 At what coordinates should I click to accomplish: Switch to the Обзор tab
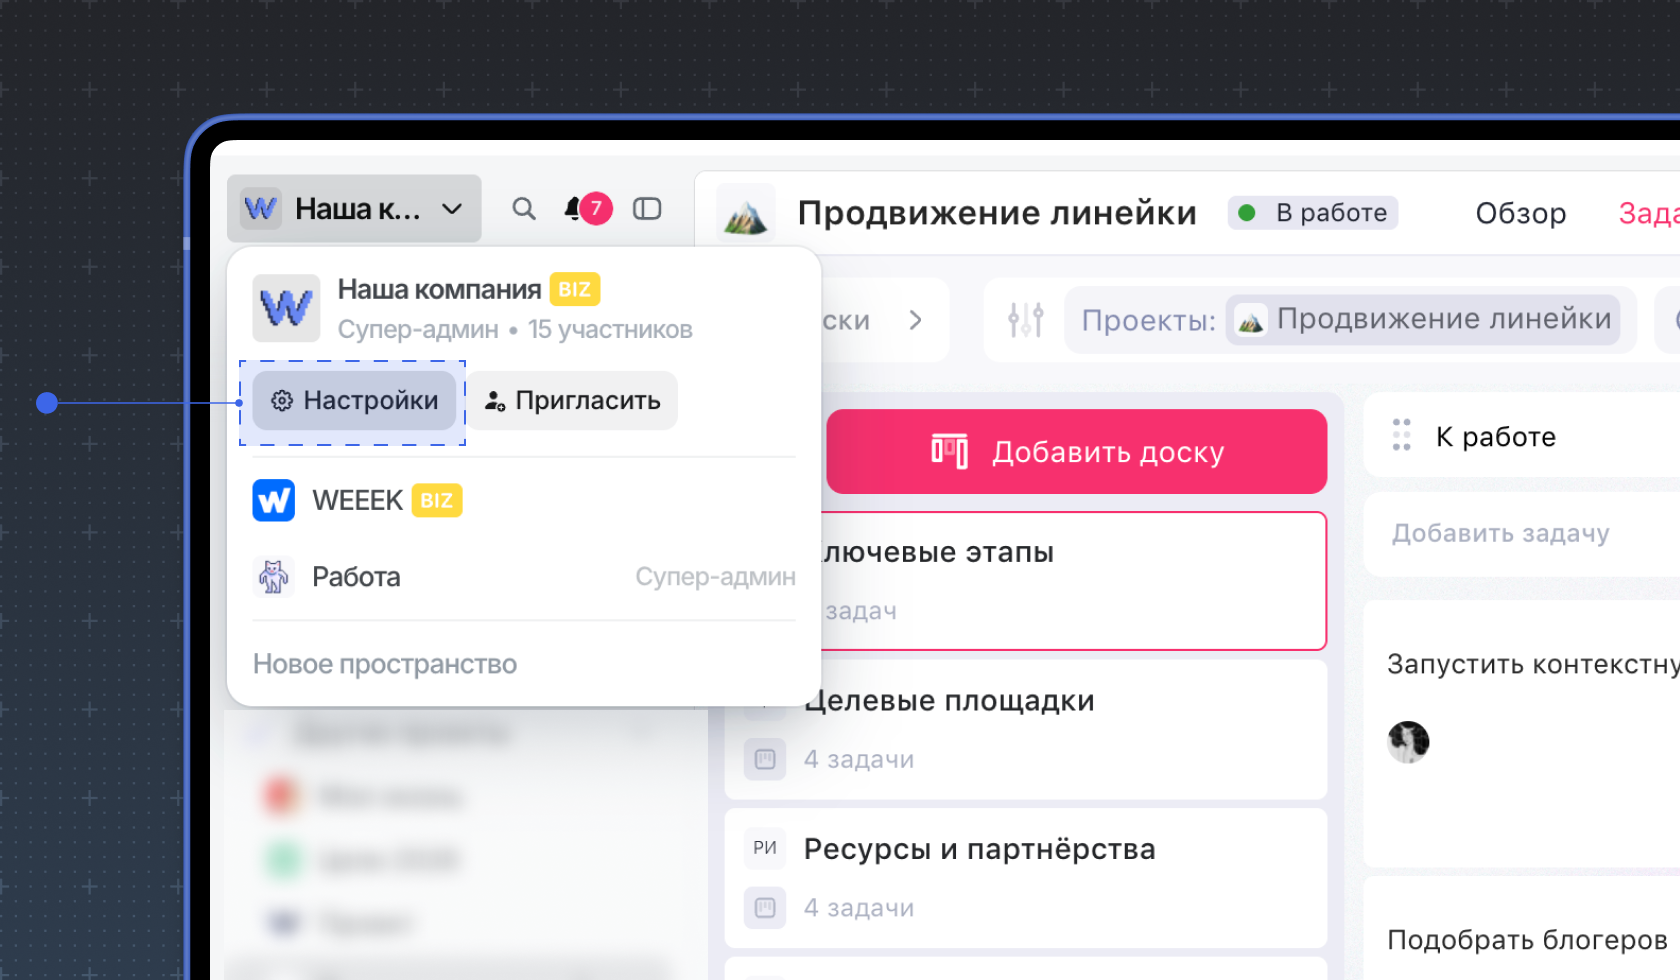tap(1520, 213)
